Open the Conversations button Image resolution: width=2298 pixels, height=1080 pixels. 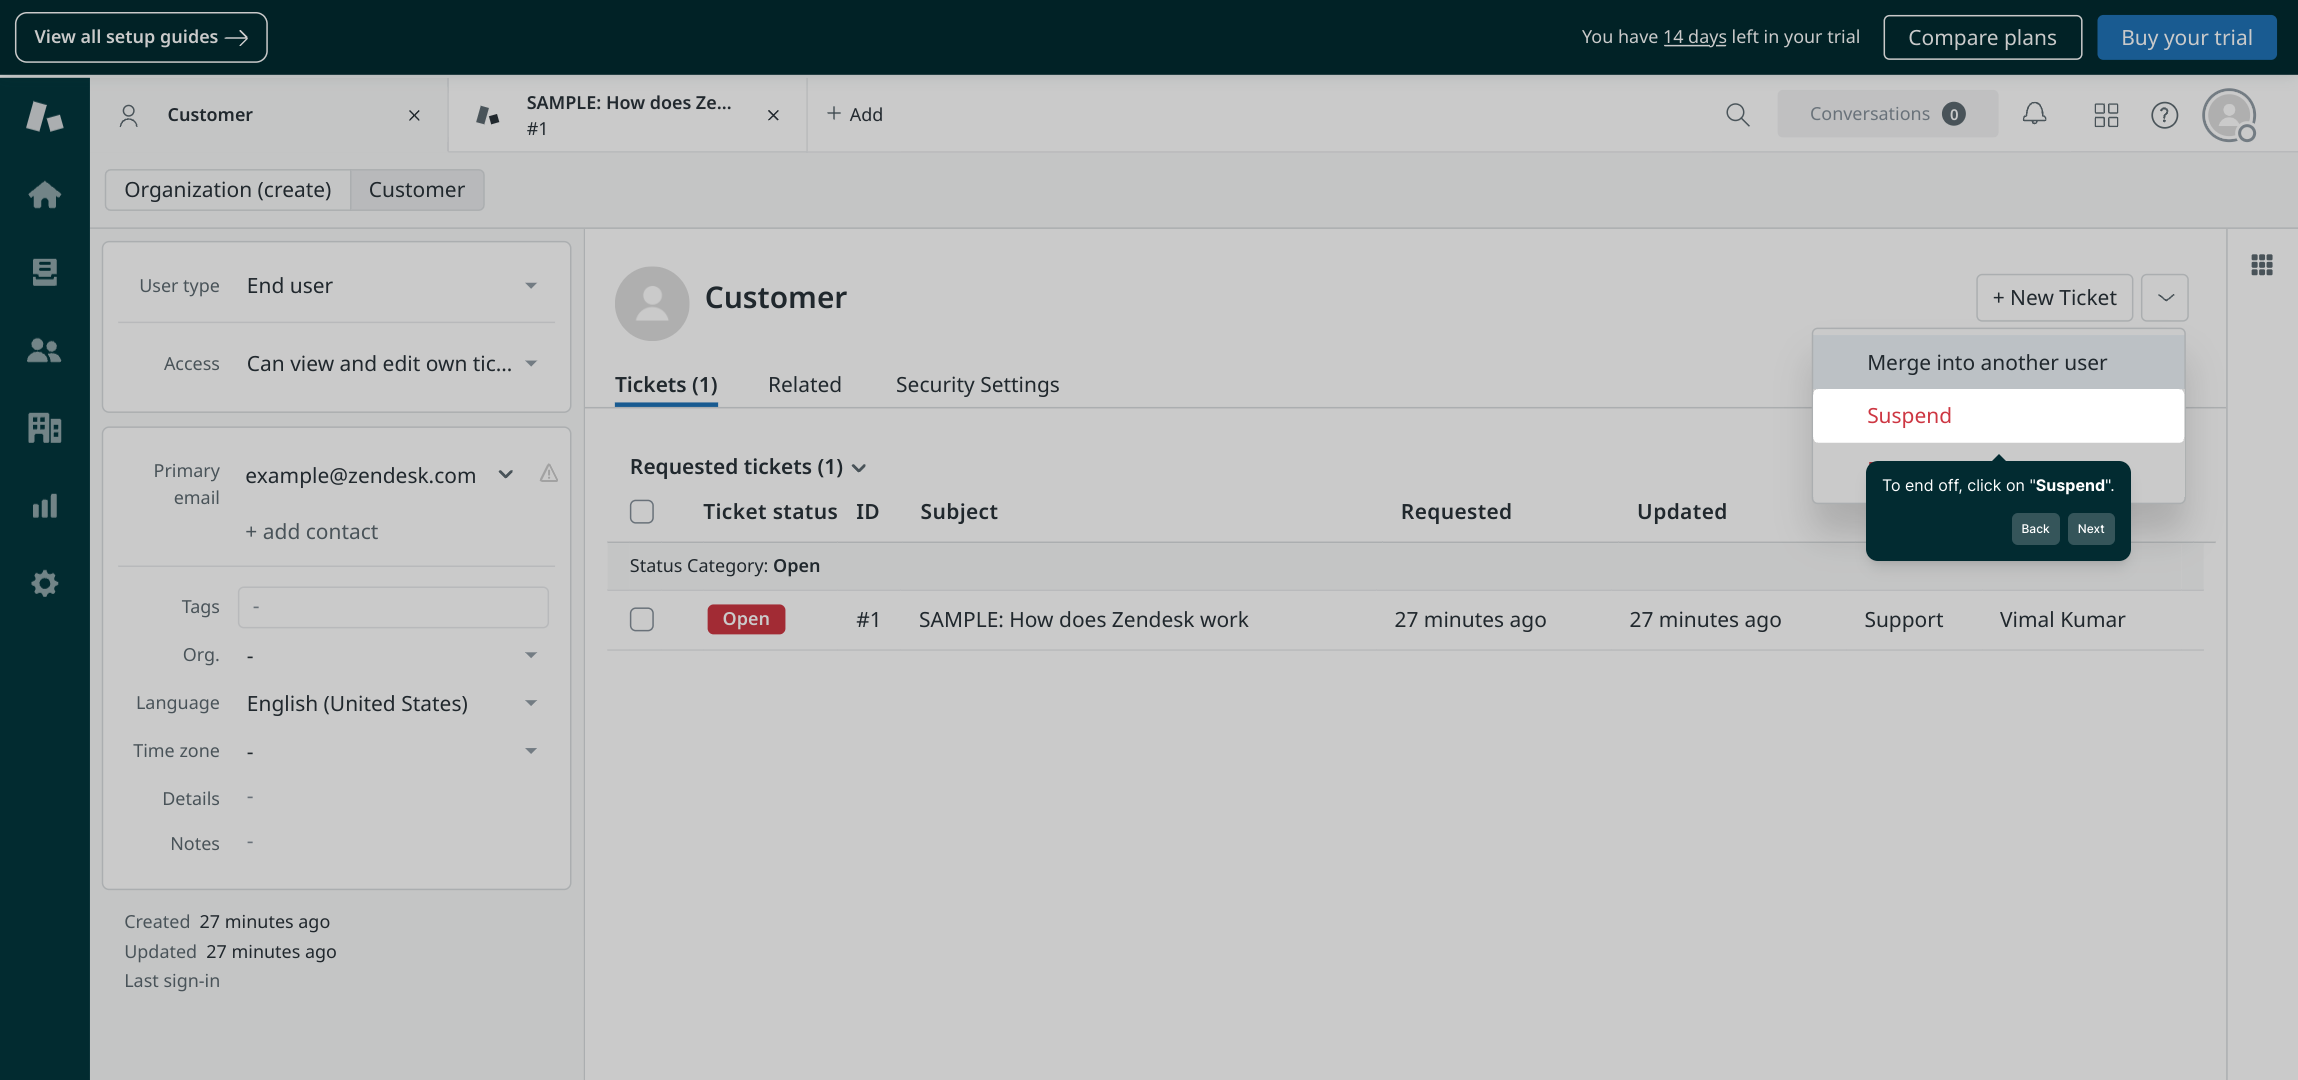(x=1887, y=114)
